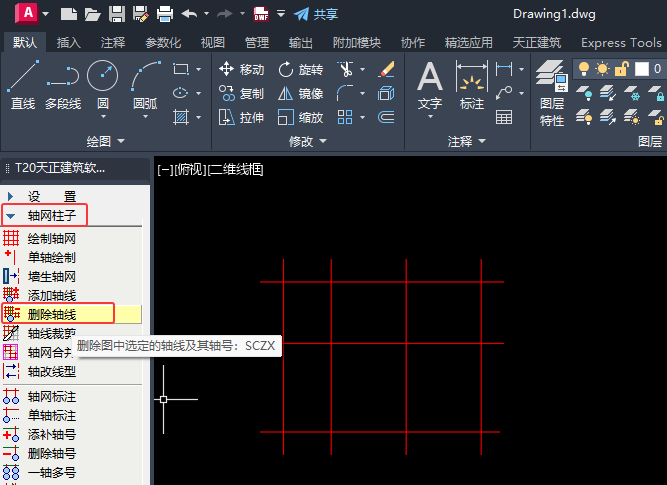Open quick access toolbar customize dropdown
Screen dimensions: 667x485
click(x=281, y=14)
